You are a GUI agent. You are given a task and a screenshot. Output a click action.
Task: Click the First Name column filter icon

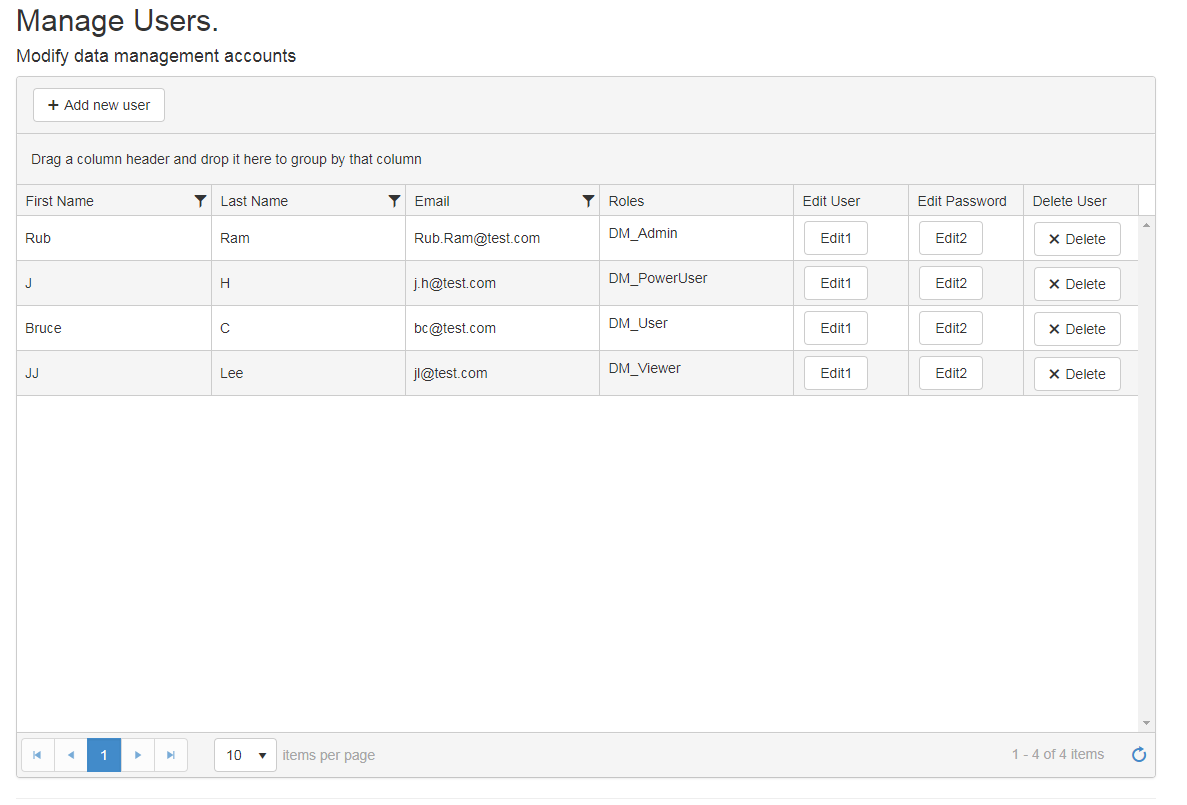coord(200,201)
